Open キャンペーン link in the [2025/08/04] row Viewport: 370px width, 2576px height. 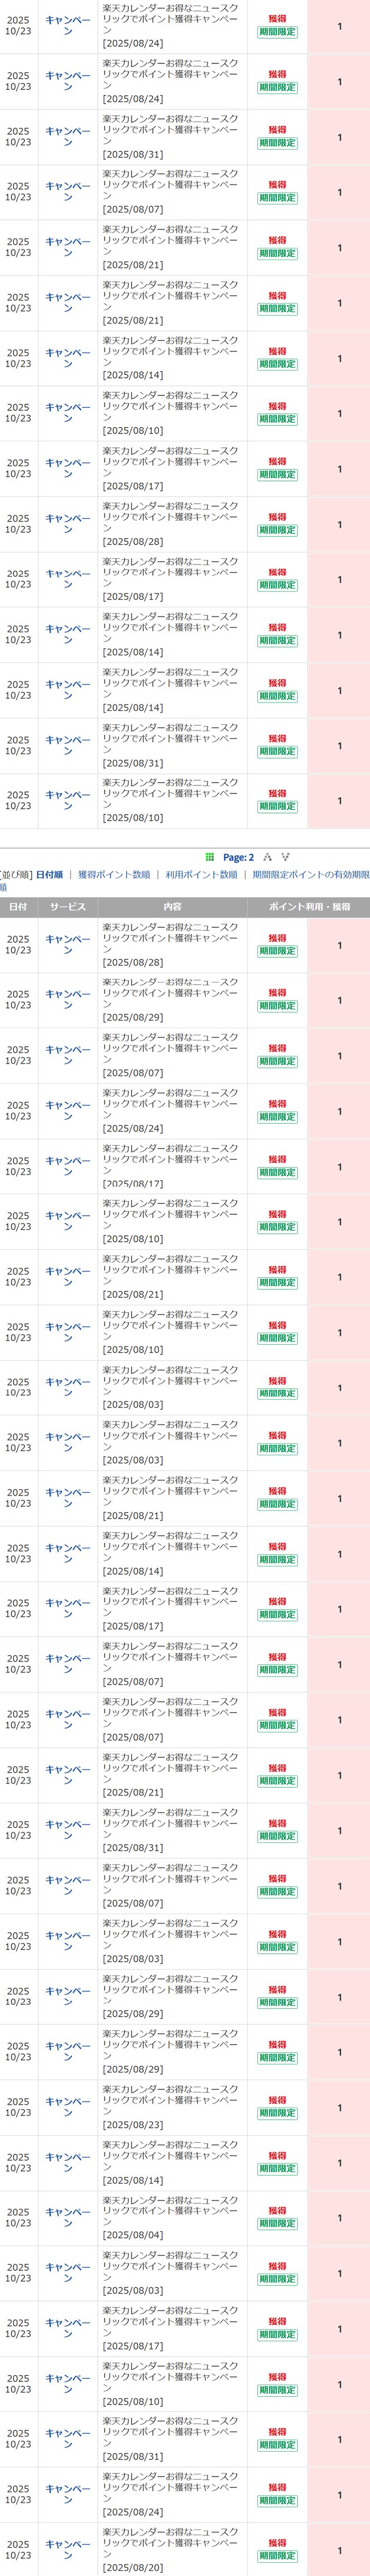[x=68, y=2218]
